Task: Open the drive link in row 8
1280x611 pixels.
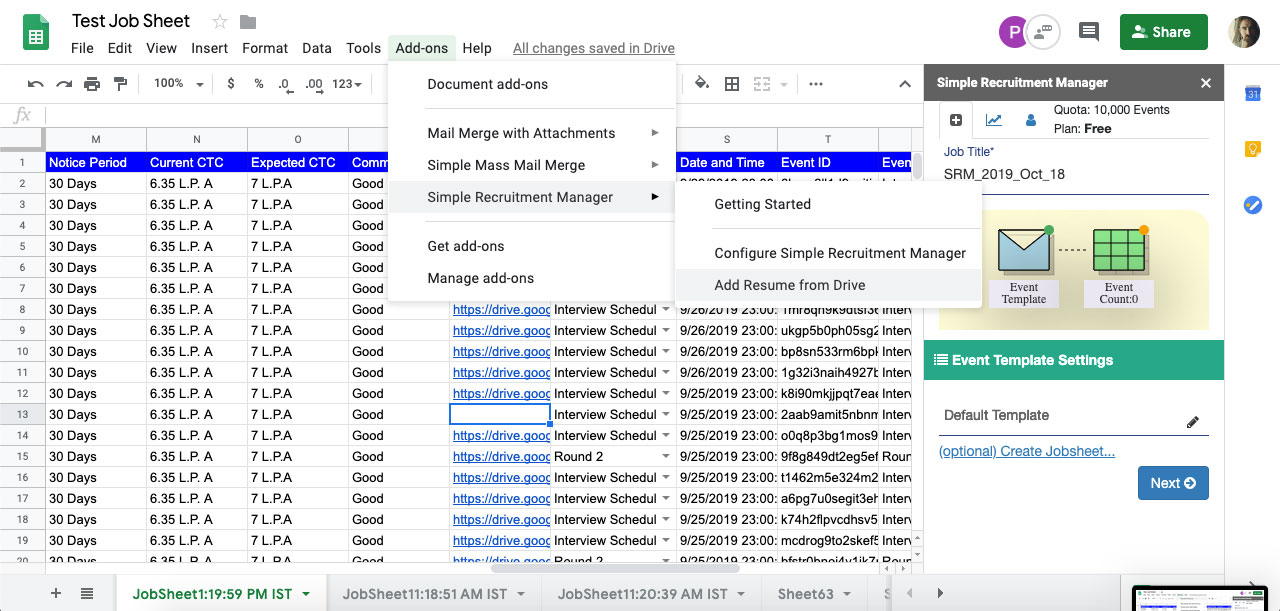Action: (x=501, y=309)
